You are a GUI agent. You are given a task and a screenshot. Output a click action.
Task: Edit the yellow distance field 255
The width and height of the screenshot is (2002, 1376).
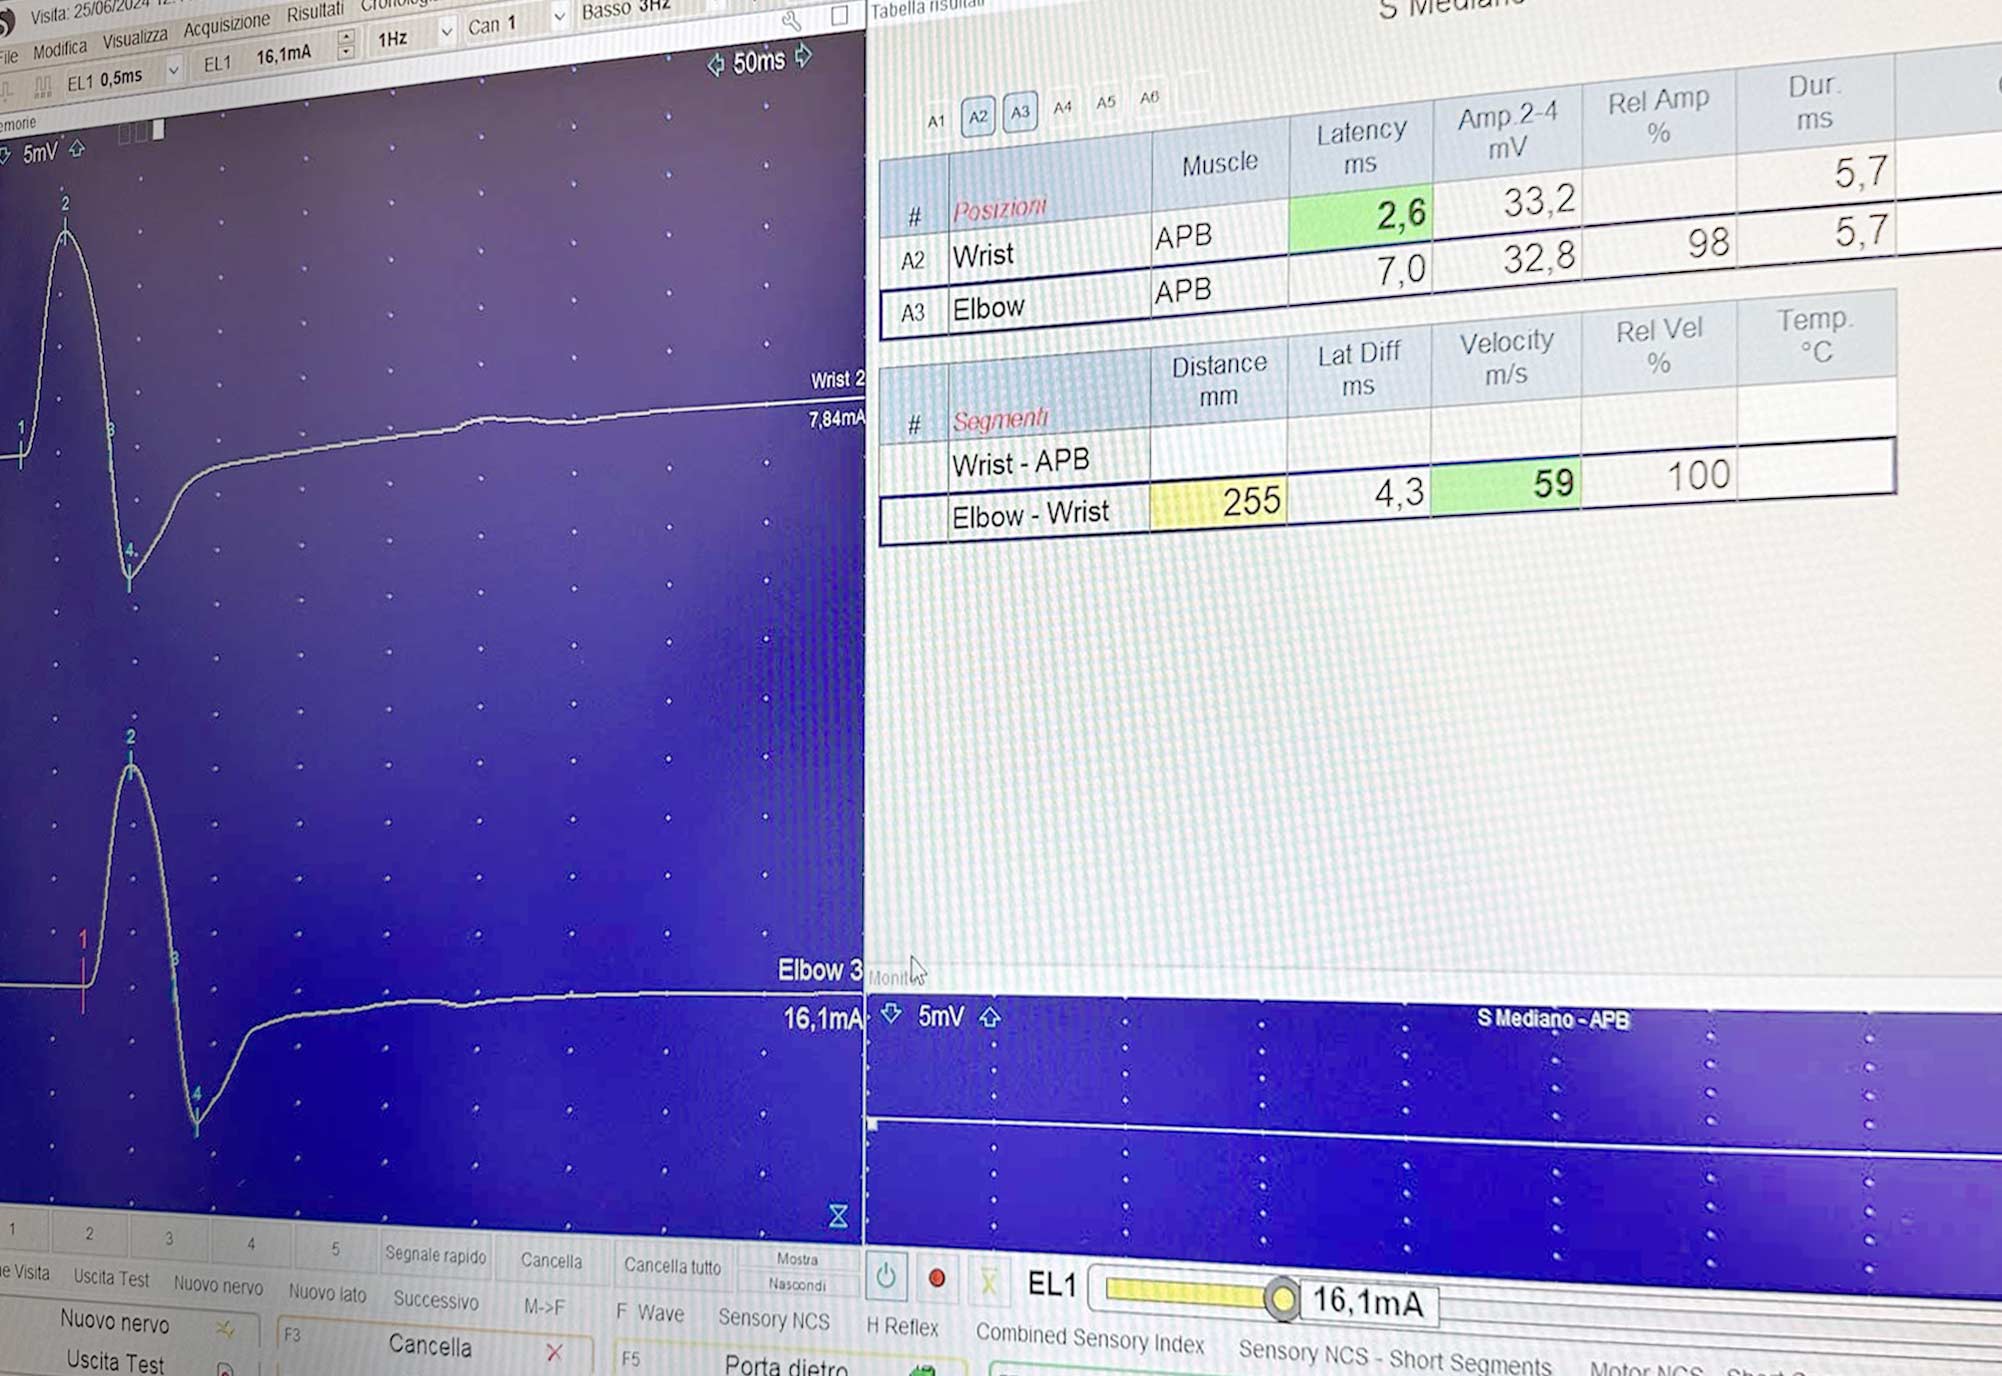click(1218, 503)
